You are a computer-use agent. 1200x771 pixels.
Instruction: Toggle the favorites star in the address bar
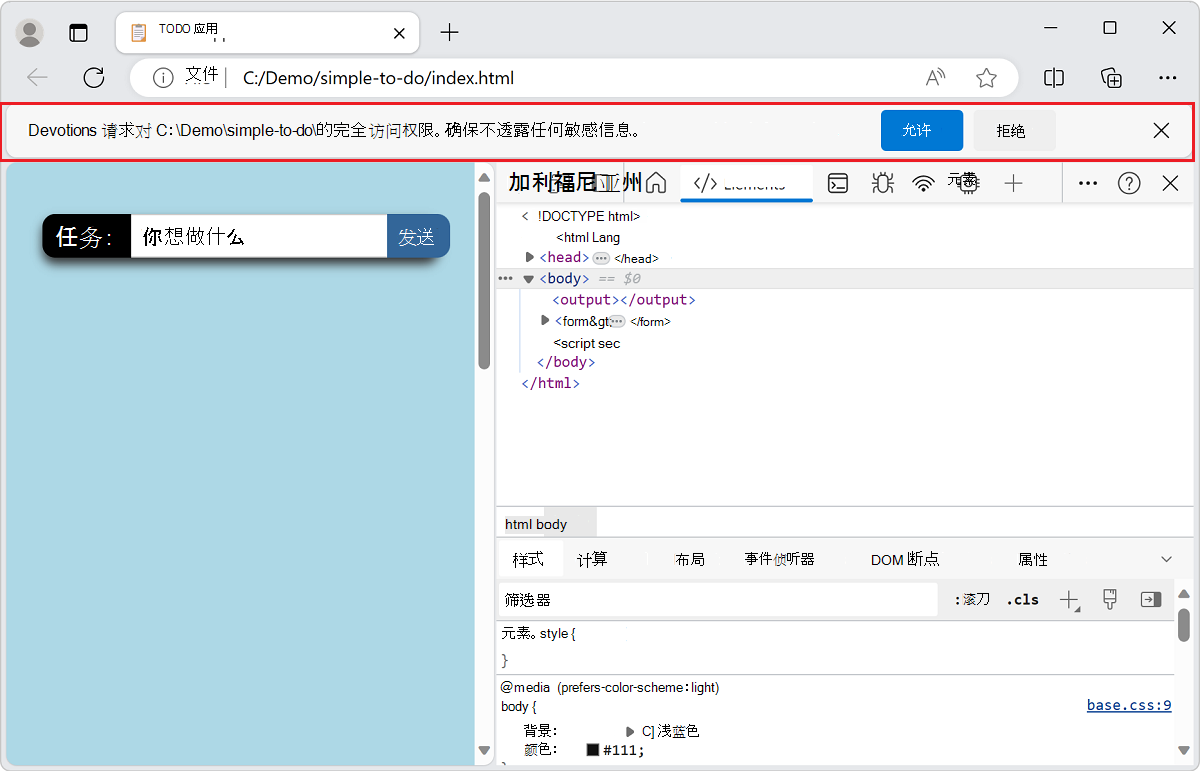tap(987, 77)
